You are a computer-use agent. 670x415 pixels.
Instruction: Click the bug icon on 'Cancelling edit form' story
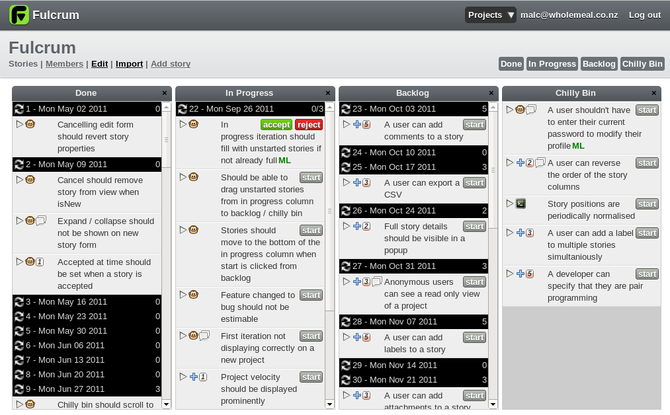tap(30, 124)
